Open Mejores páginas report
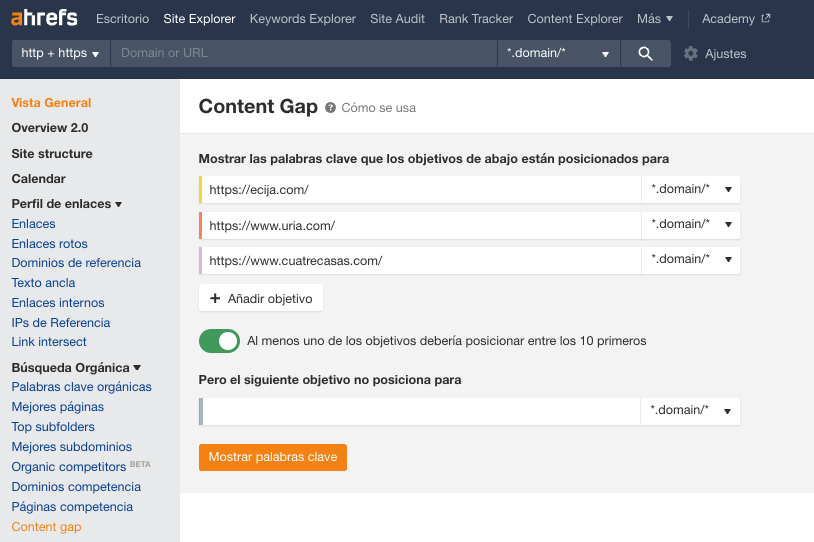814x542 pixels. pos(58,407)
